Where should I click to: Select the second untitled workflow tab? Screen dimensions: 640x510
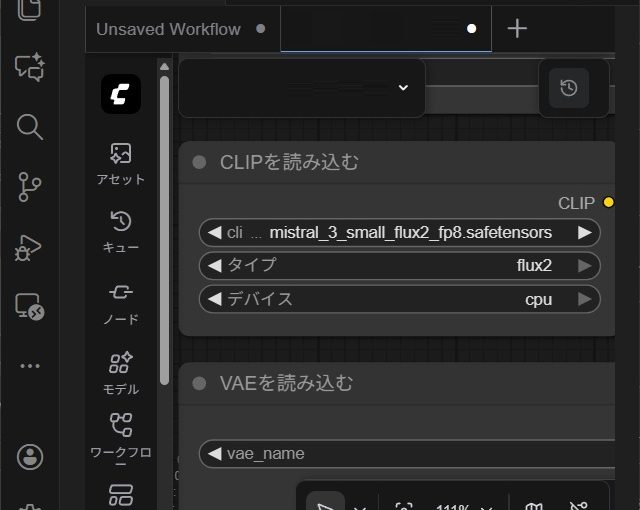pyautogui.click(x=386, y=29)
